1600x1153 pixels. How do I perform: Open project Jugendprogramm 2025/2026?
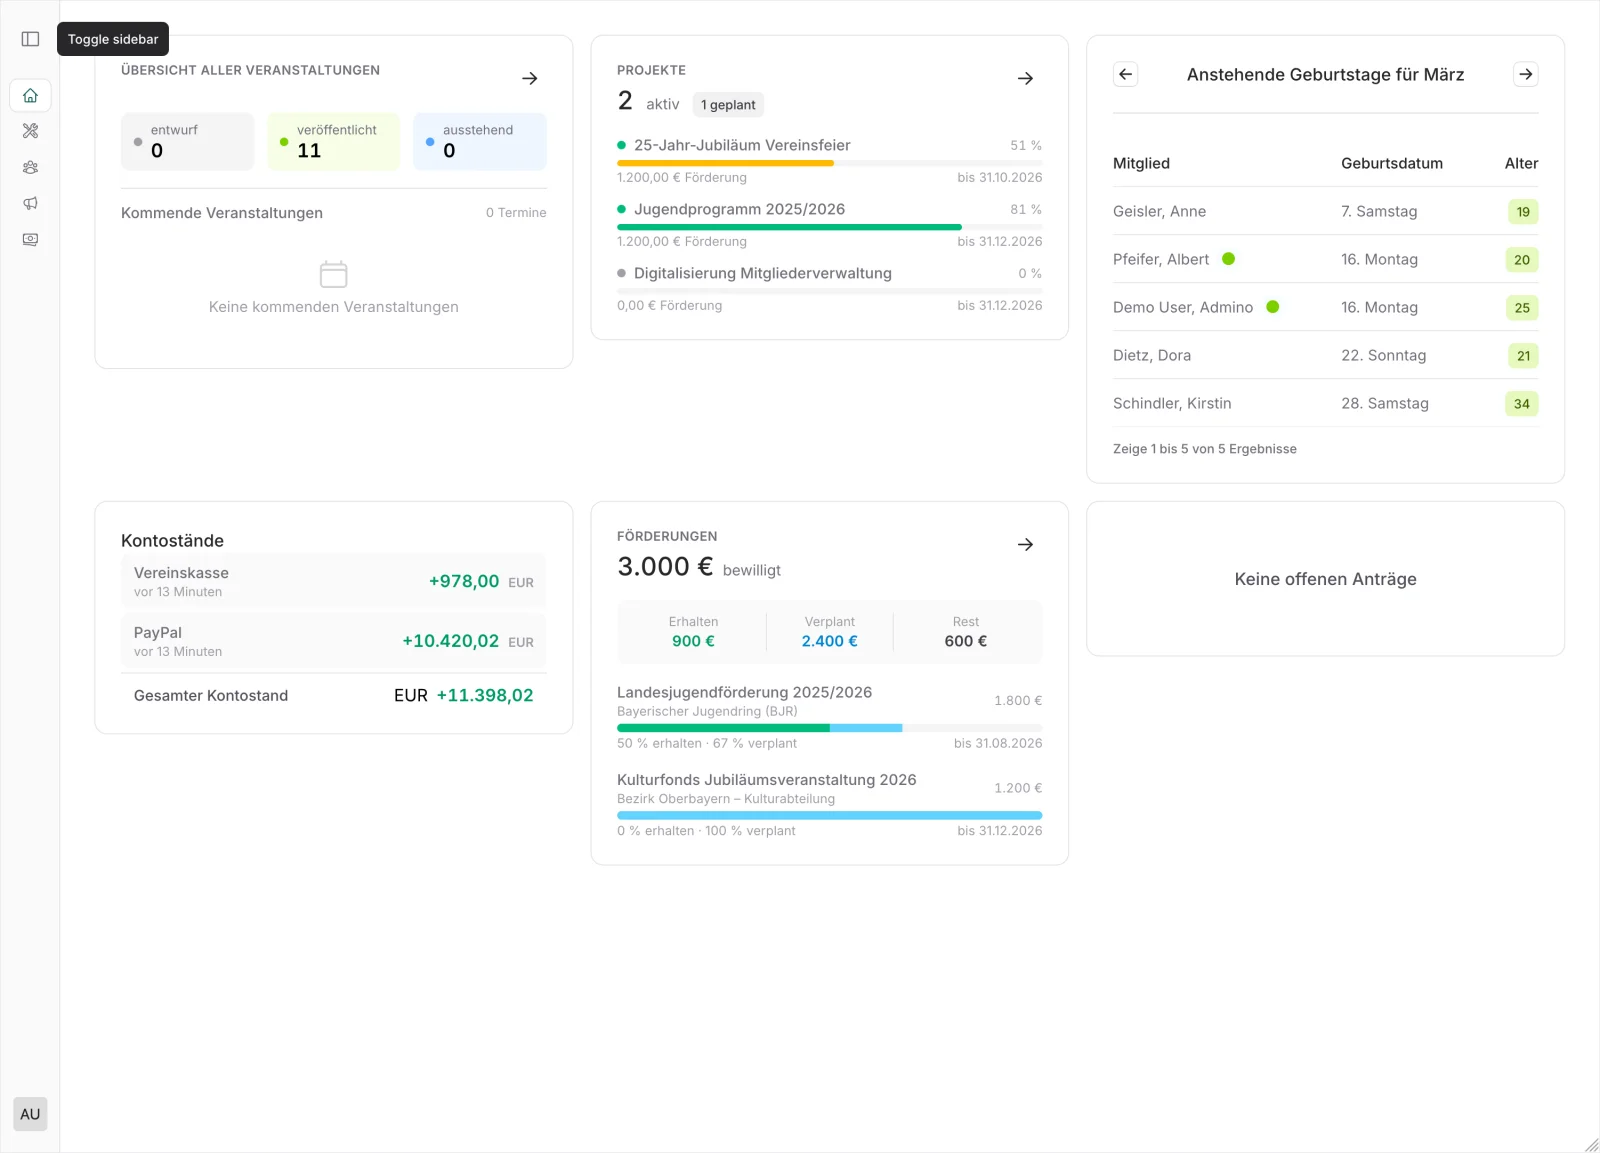(x=739, y=209)
